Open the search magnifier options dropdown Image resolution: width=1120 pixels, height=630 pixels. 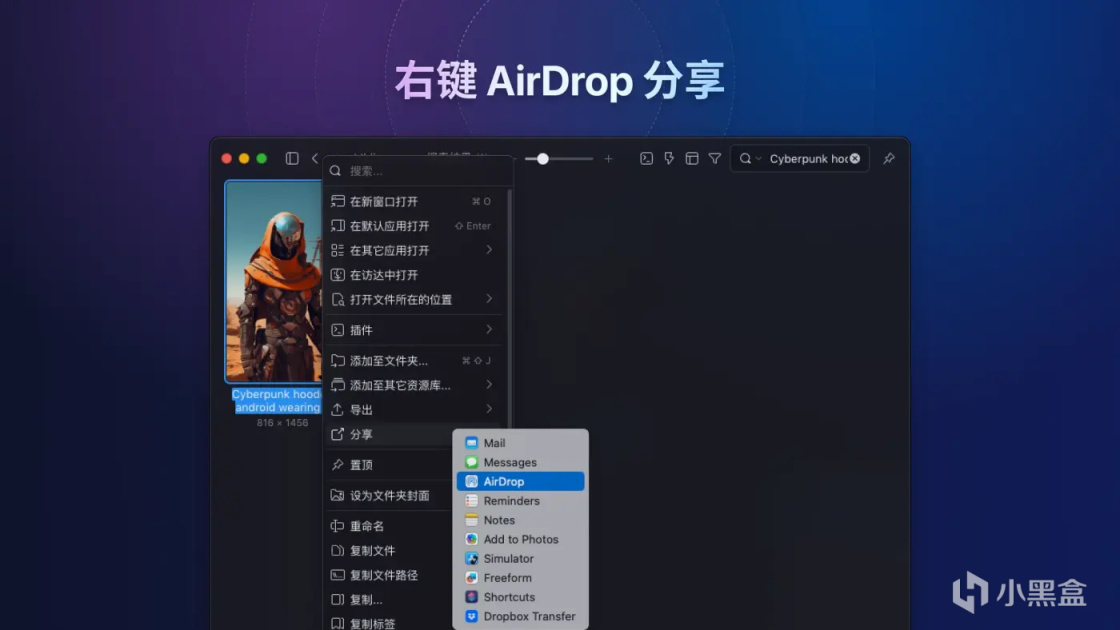tap(750, 159)
